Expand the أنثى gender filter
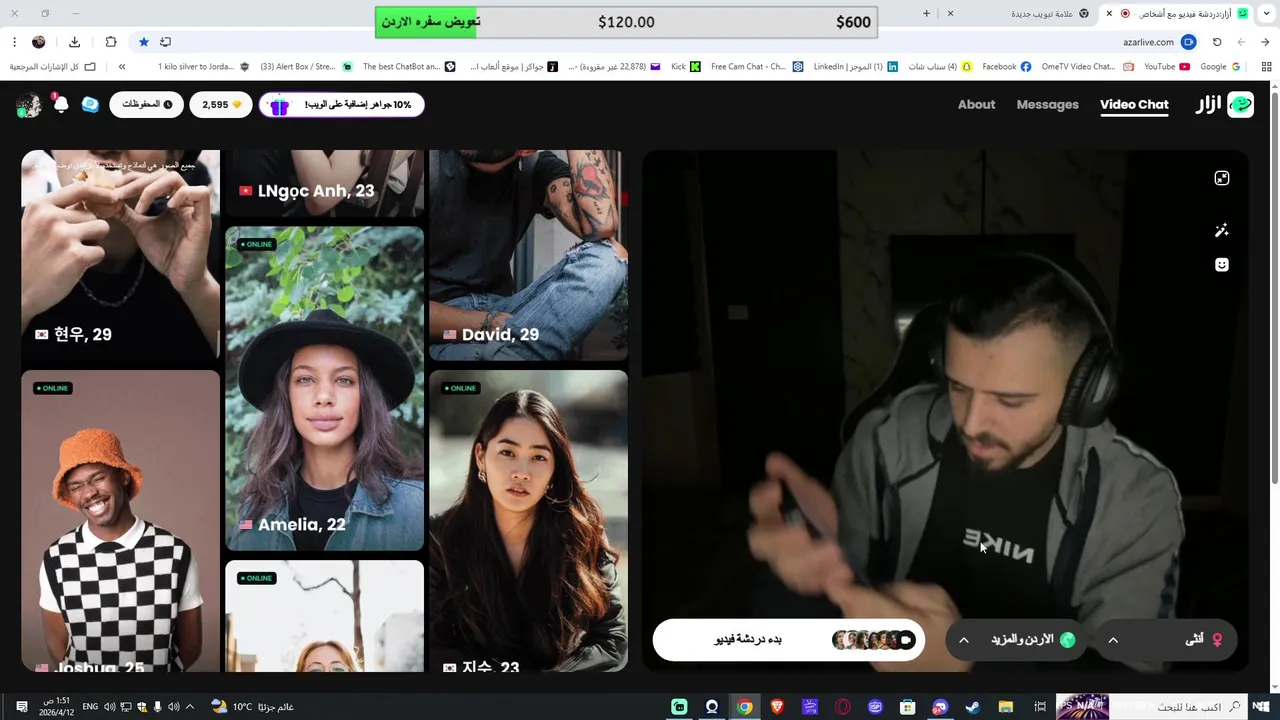 click(x=1167, y=640)
